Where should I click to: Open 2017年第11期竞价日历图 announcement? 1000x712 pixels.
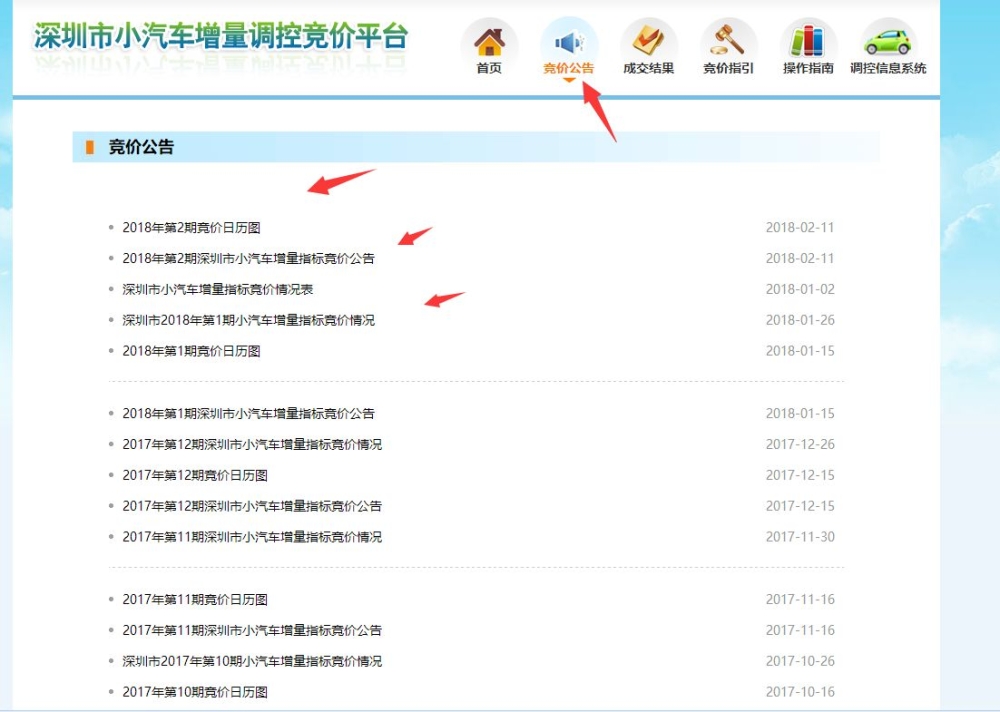tap(195, 600)
